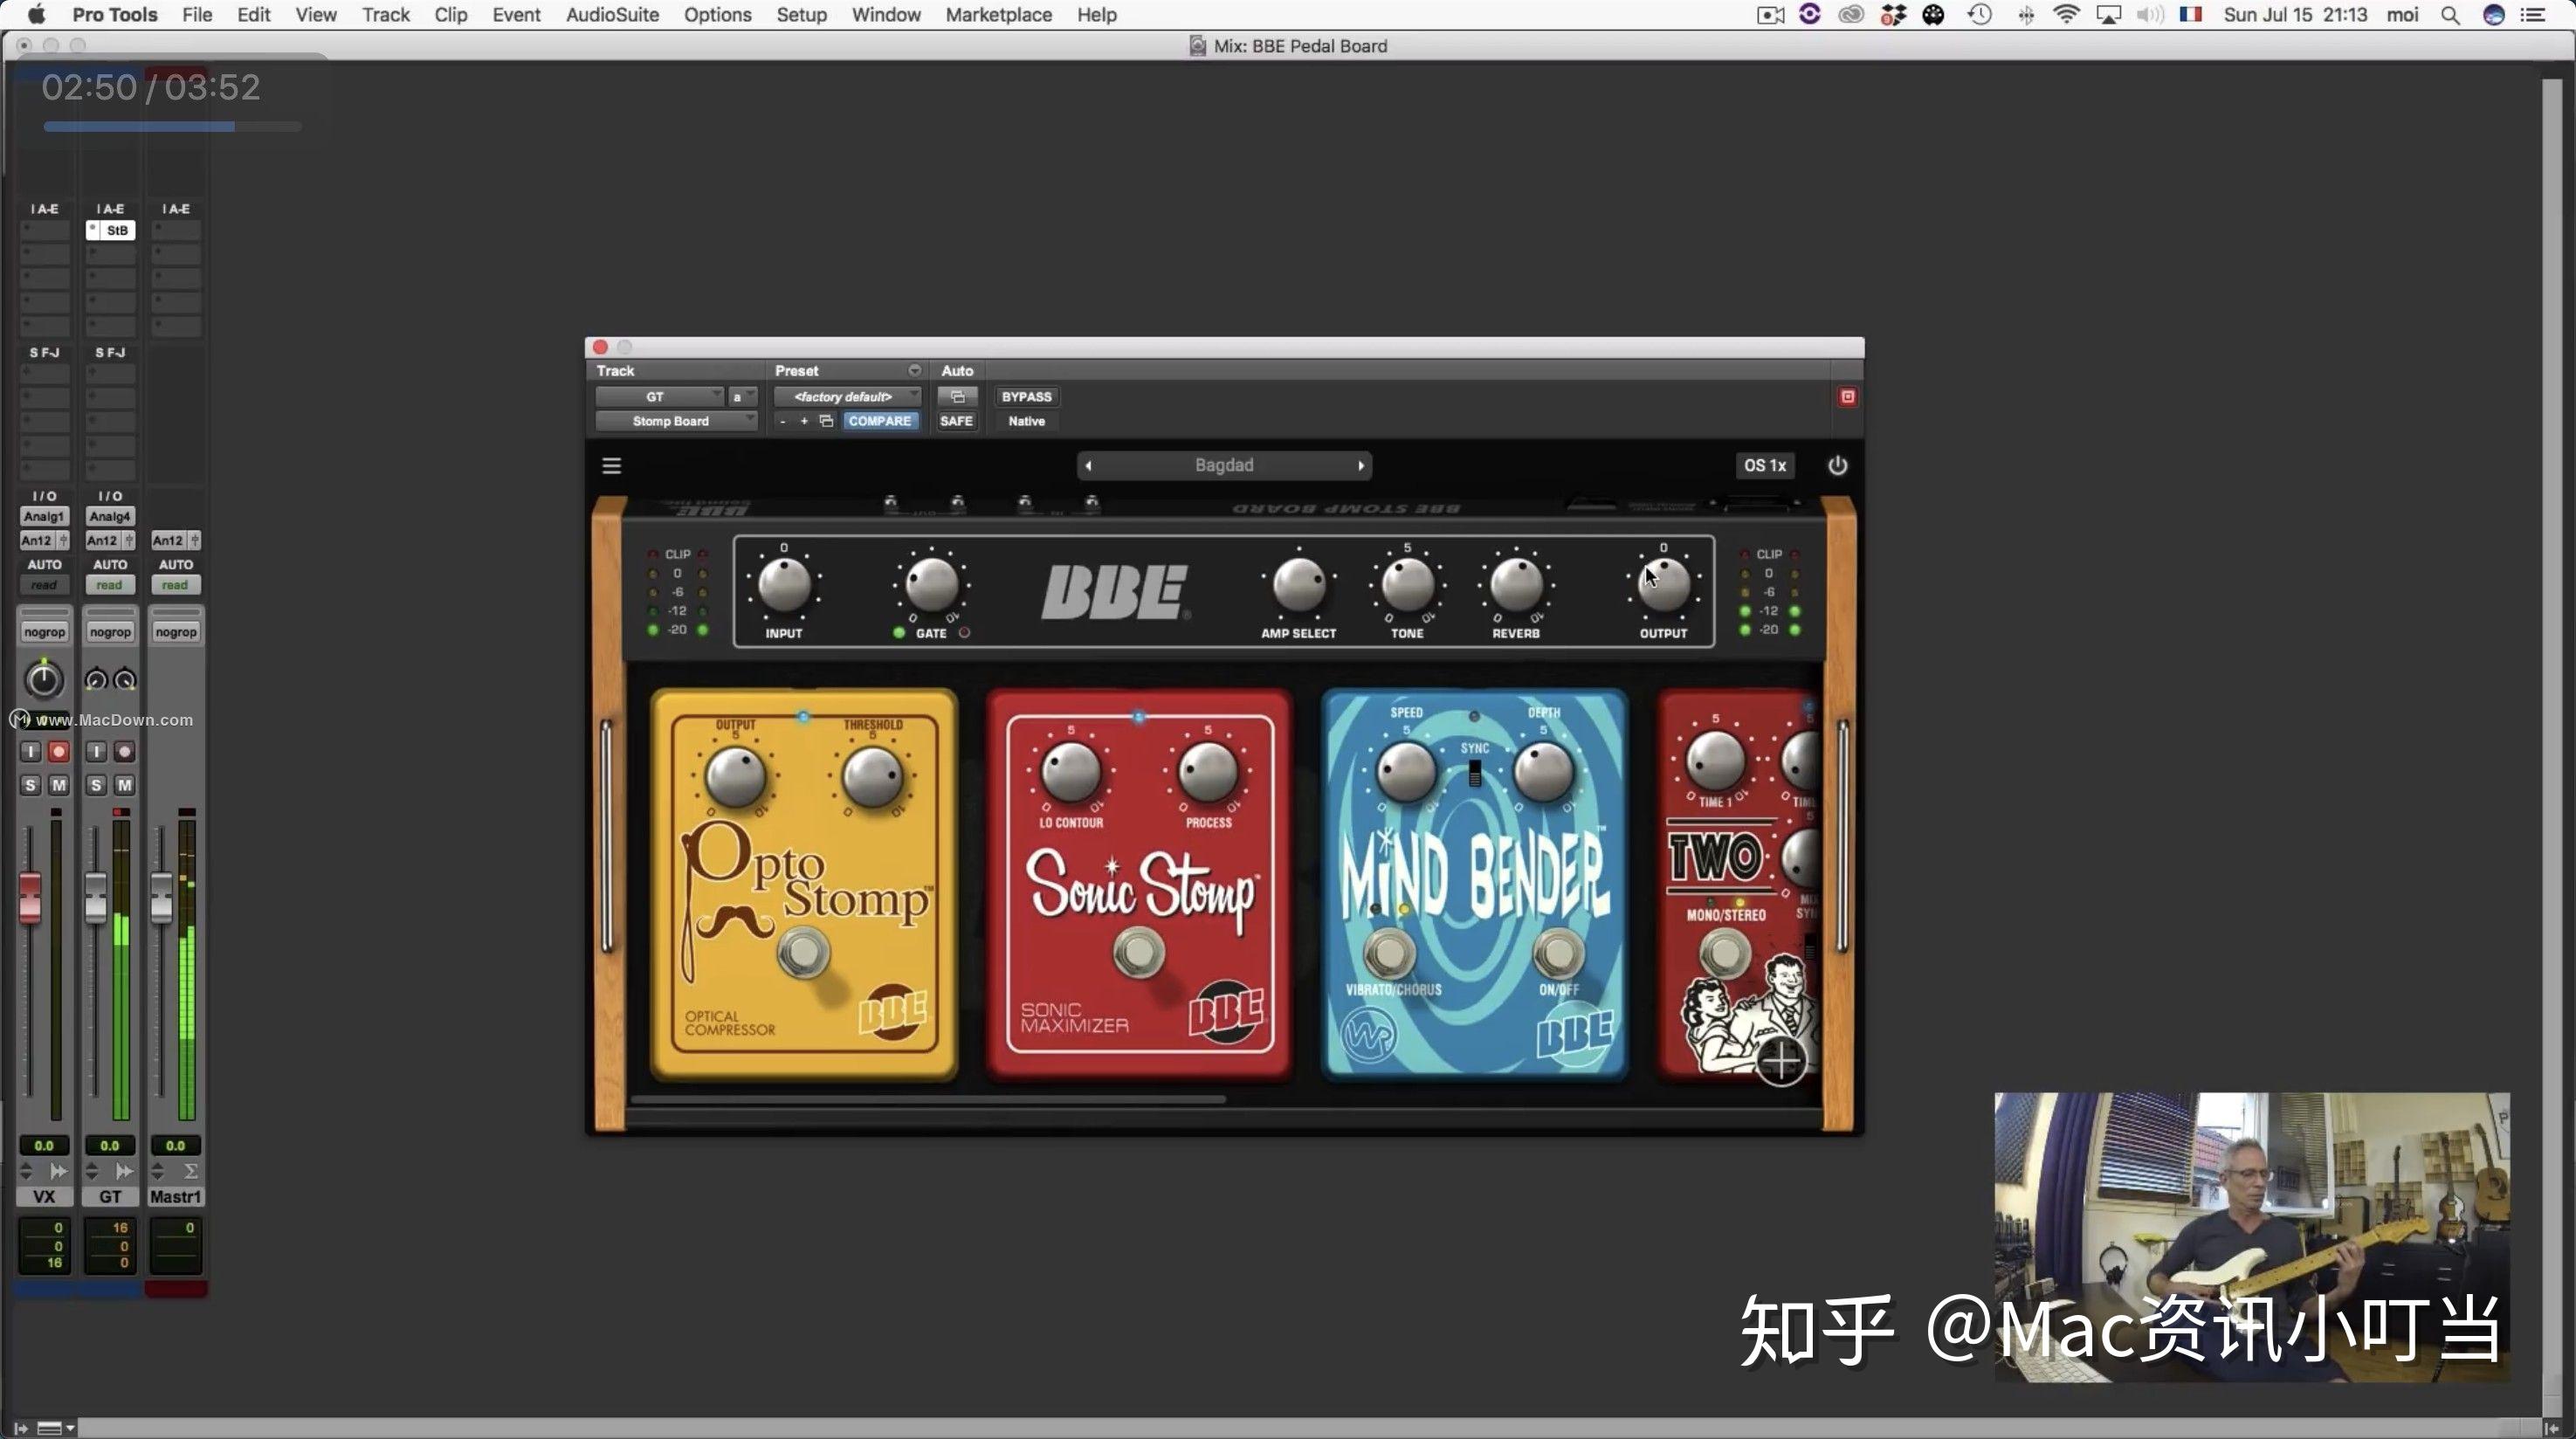Open the AudioSuite menu
This screenshot has height=1439, width=2576.
coord(611,15)
